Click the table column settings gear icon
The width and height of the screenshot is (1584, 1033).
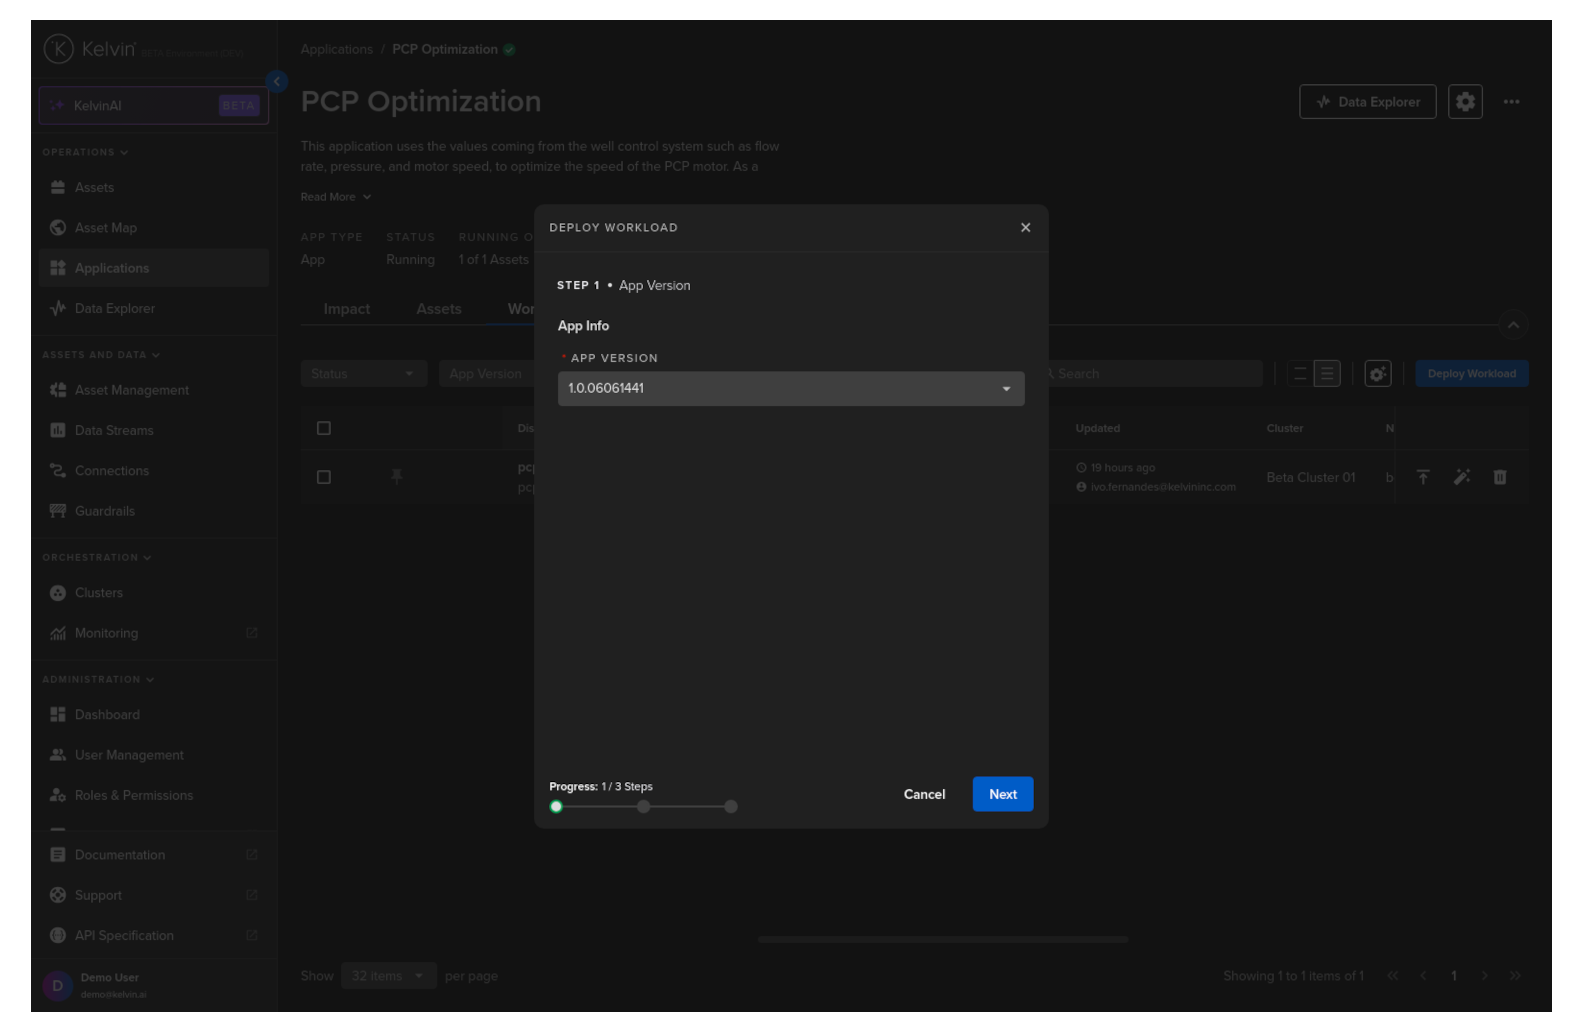pos(1377,374)
